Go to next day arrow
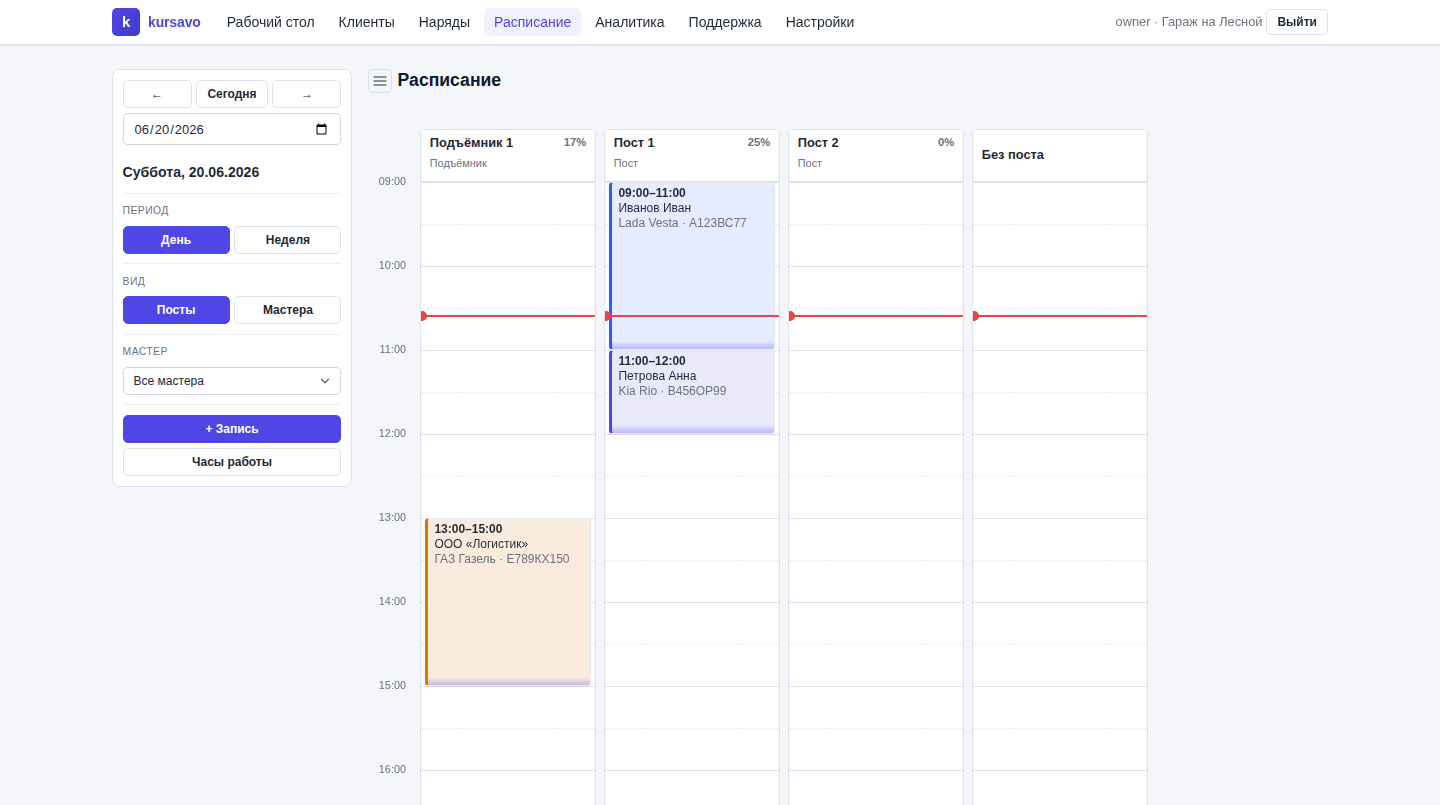Screen dimensions: 1440x805 [x=306, y=94]
